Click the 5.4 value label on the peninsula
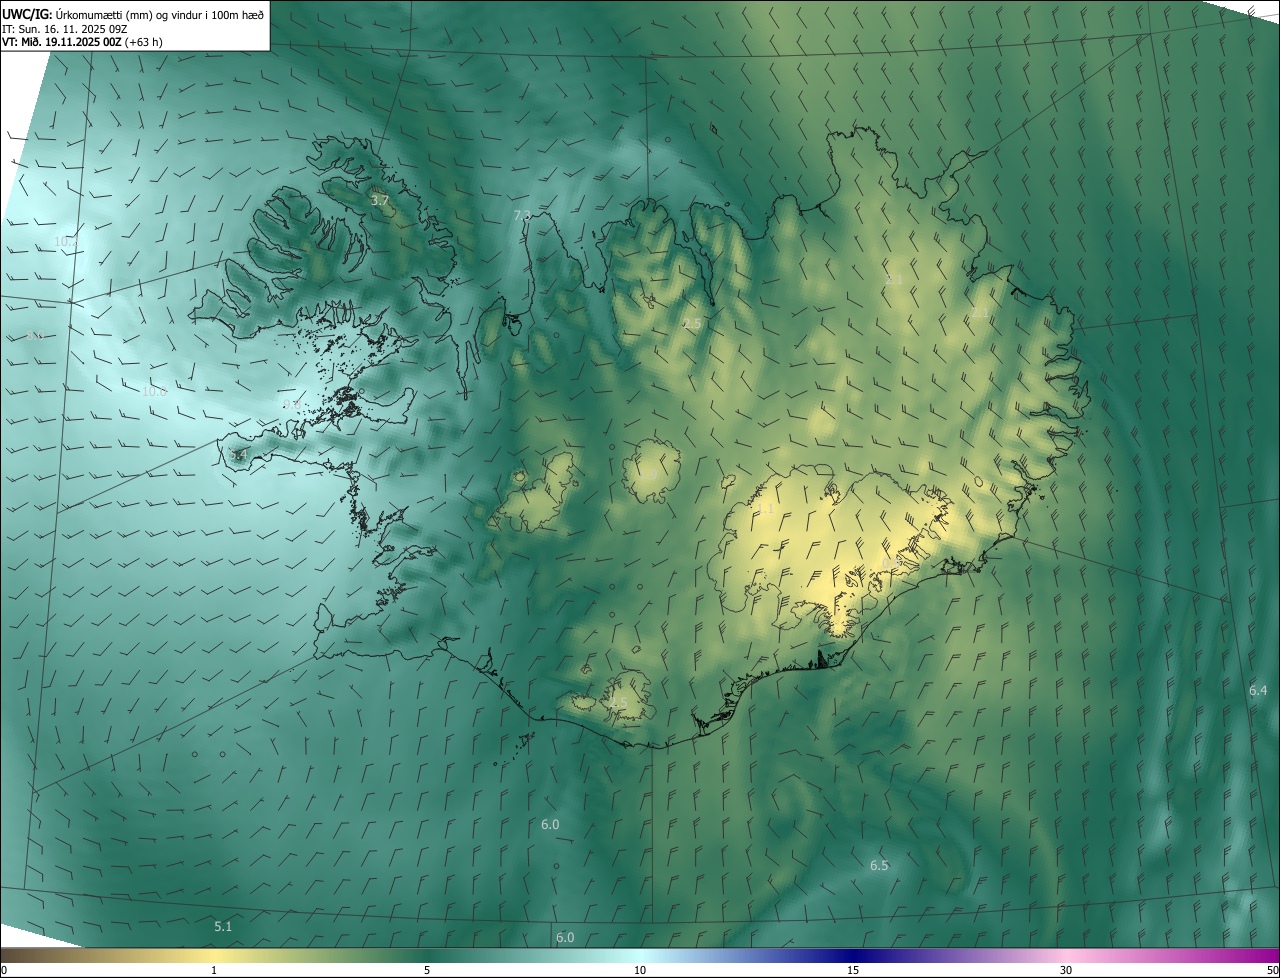Image resolution: width=1280 pixels, height=978 pixels. coord(238,455)
